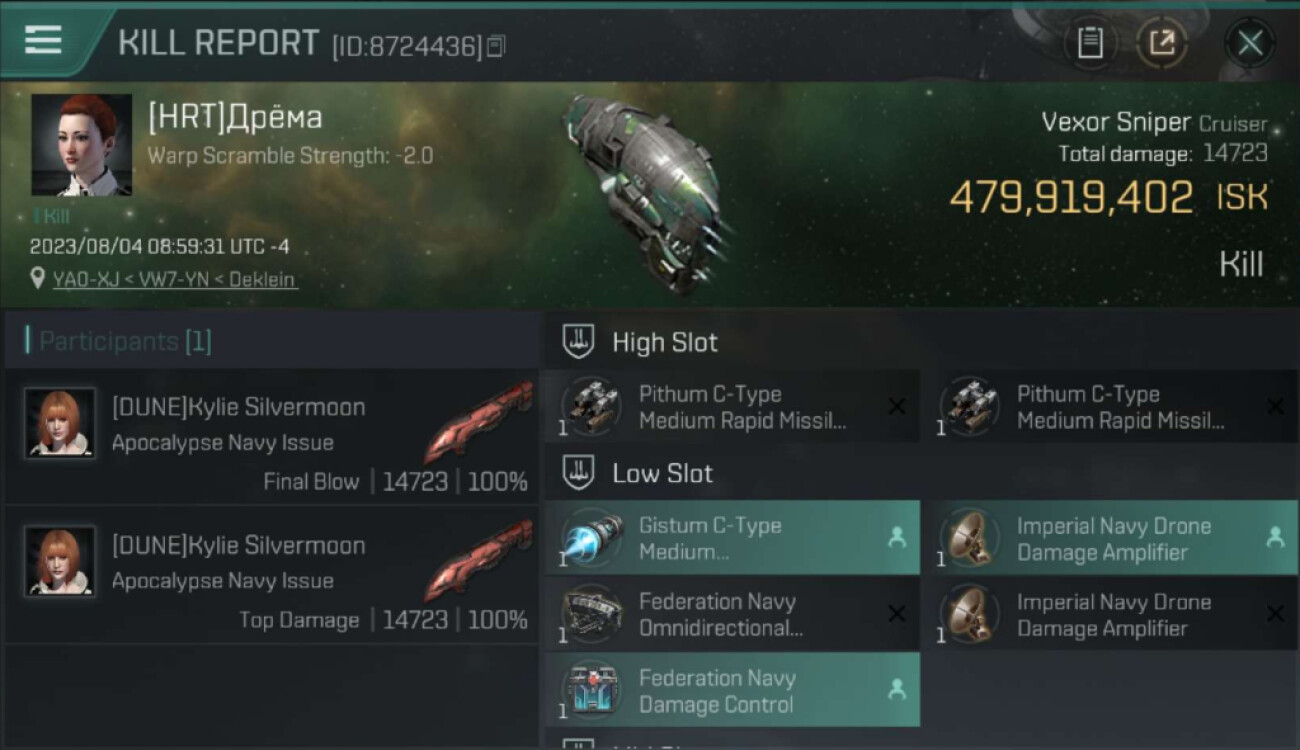Screen dimensions: 1300x750
Task: Select the highlighted Imperial Navy Drone Damage Amplifier
Action: click(1108, 538)
